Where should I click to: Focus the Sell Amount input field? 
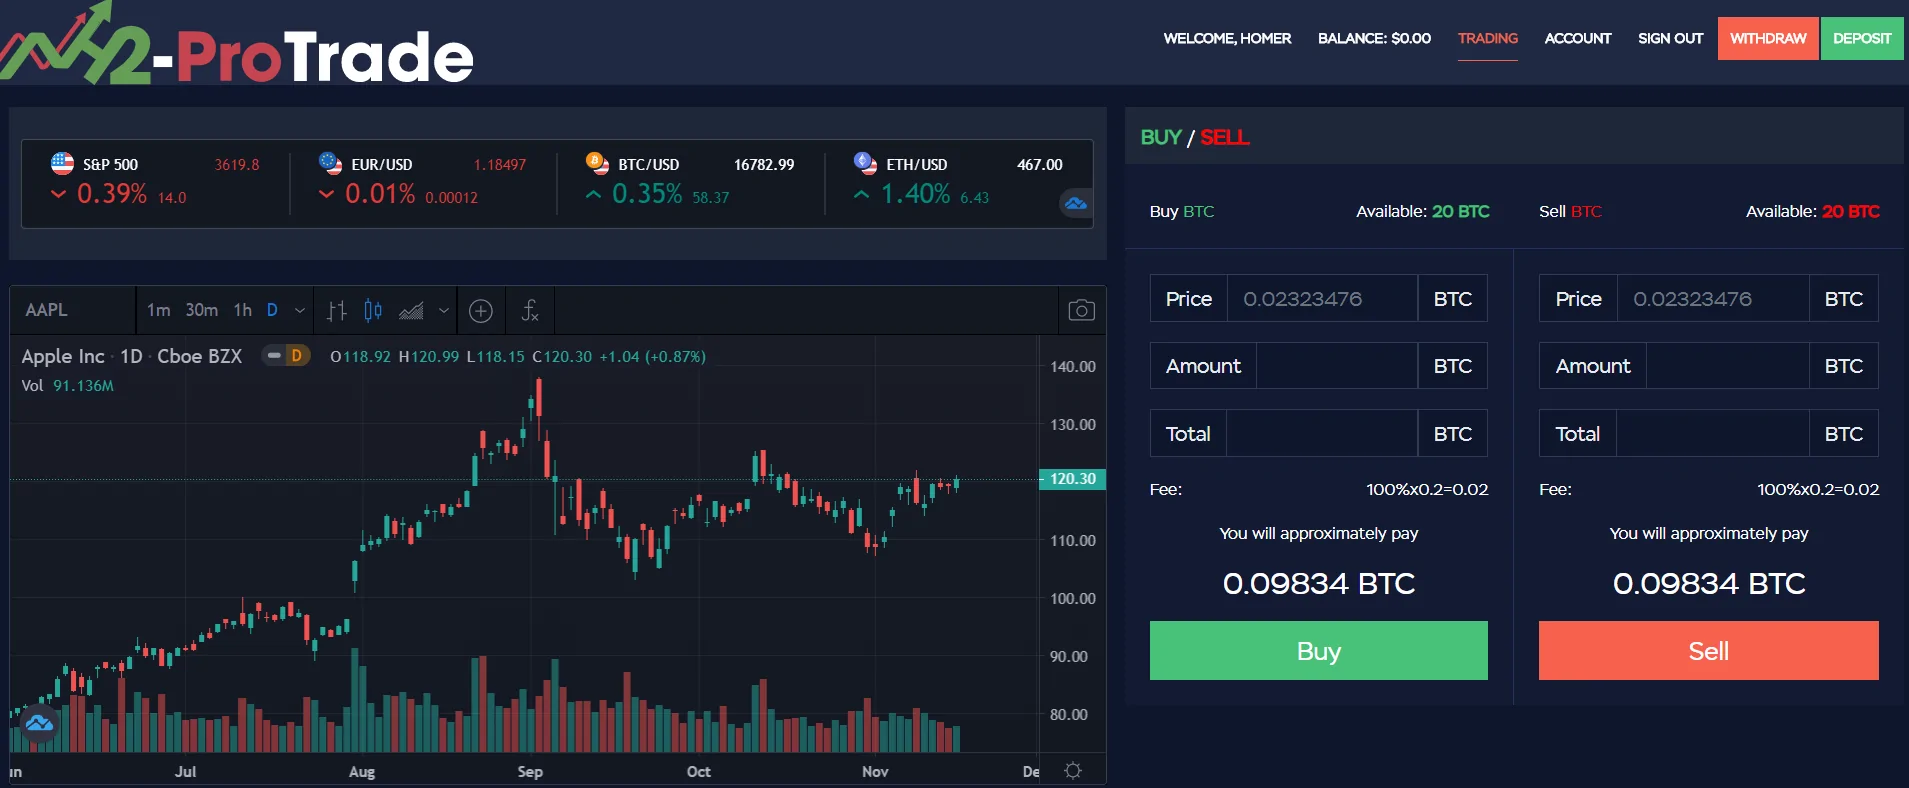pos(1728,366)
